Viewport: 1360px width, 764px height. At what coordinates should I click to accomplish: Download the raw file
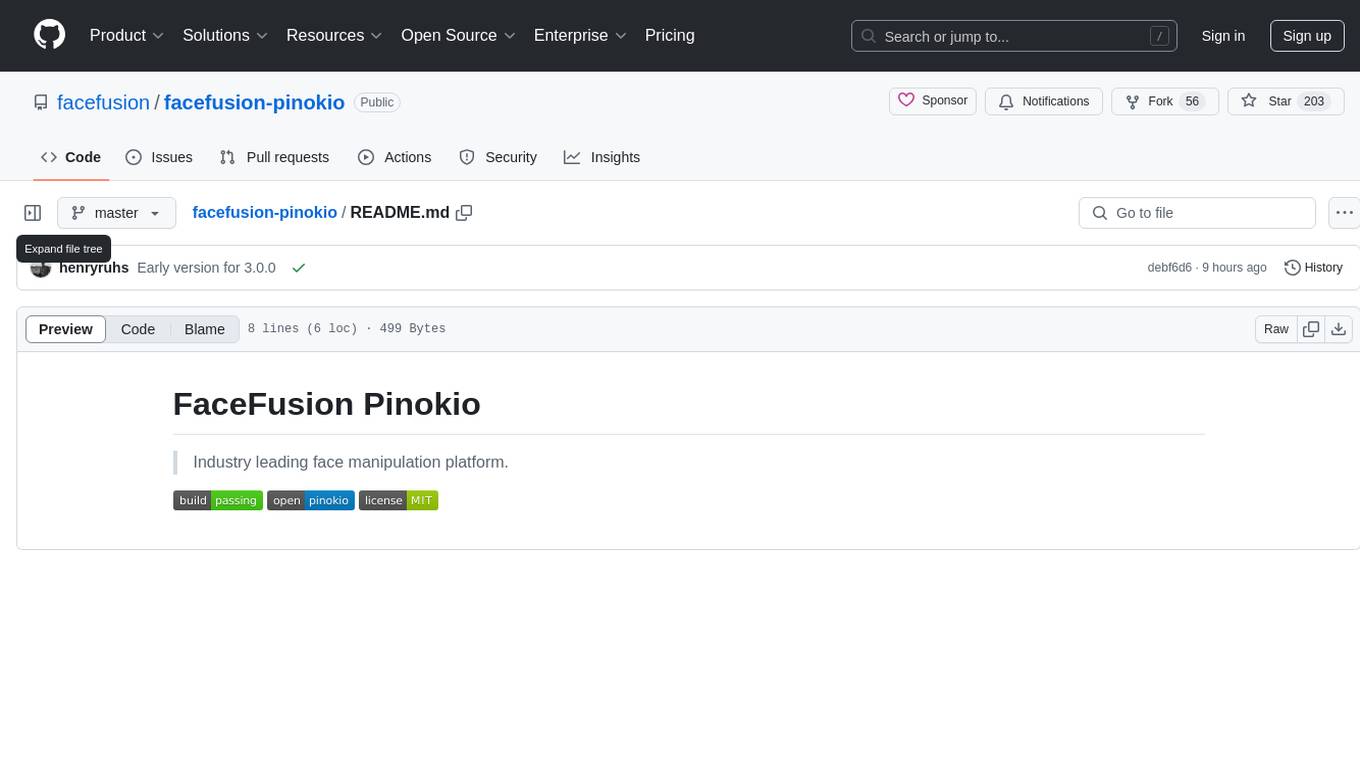tap(1339, 329)
